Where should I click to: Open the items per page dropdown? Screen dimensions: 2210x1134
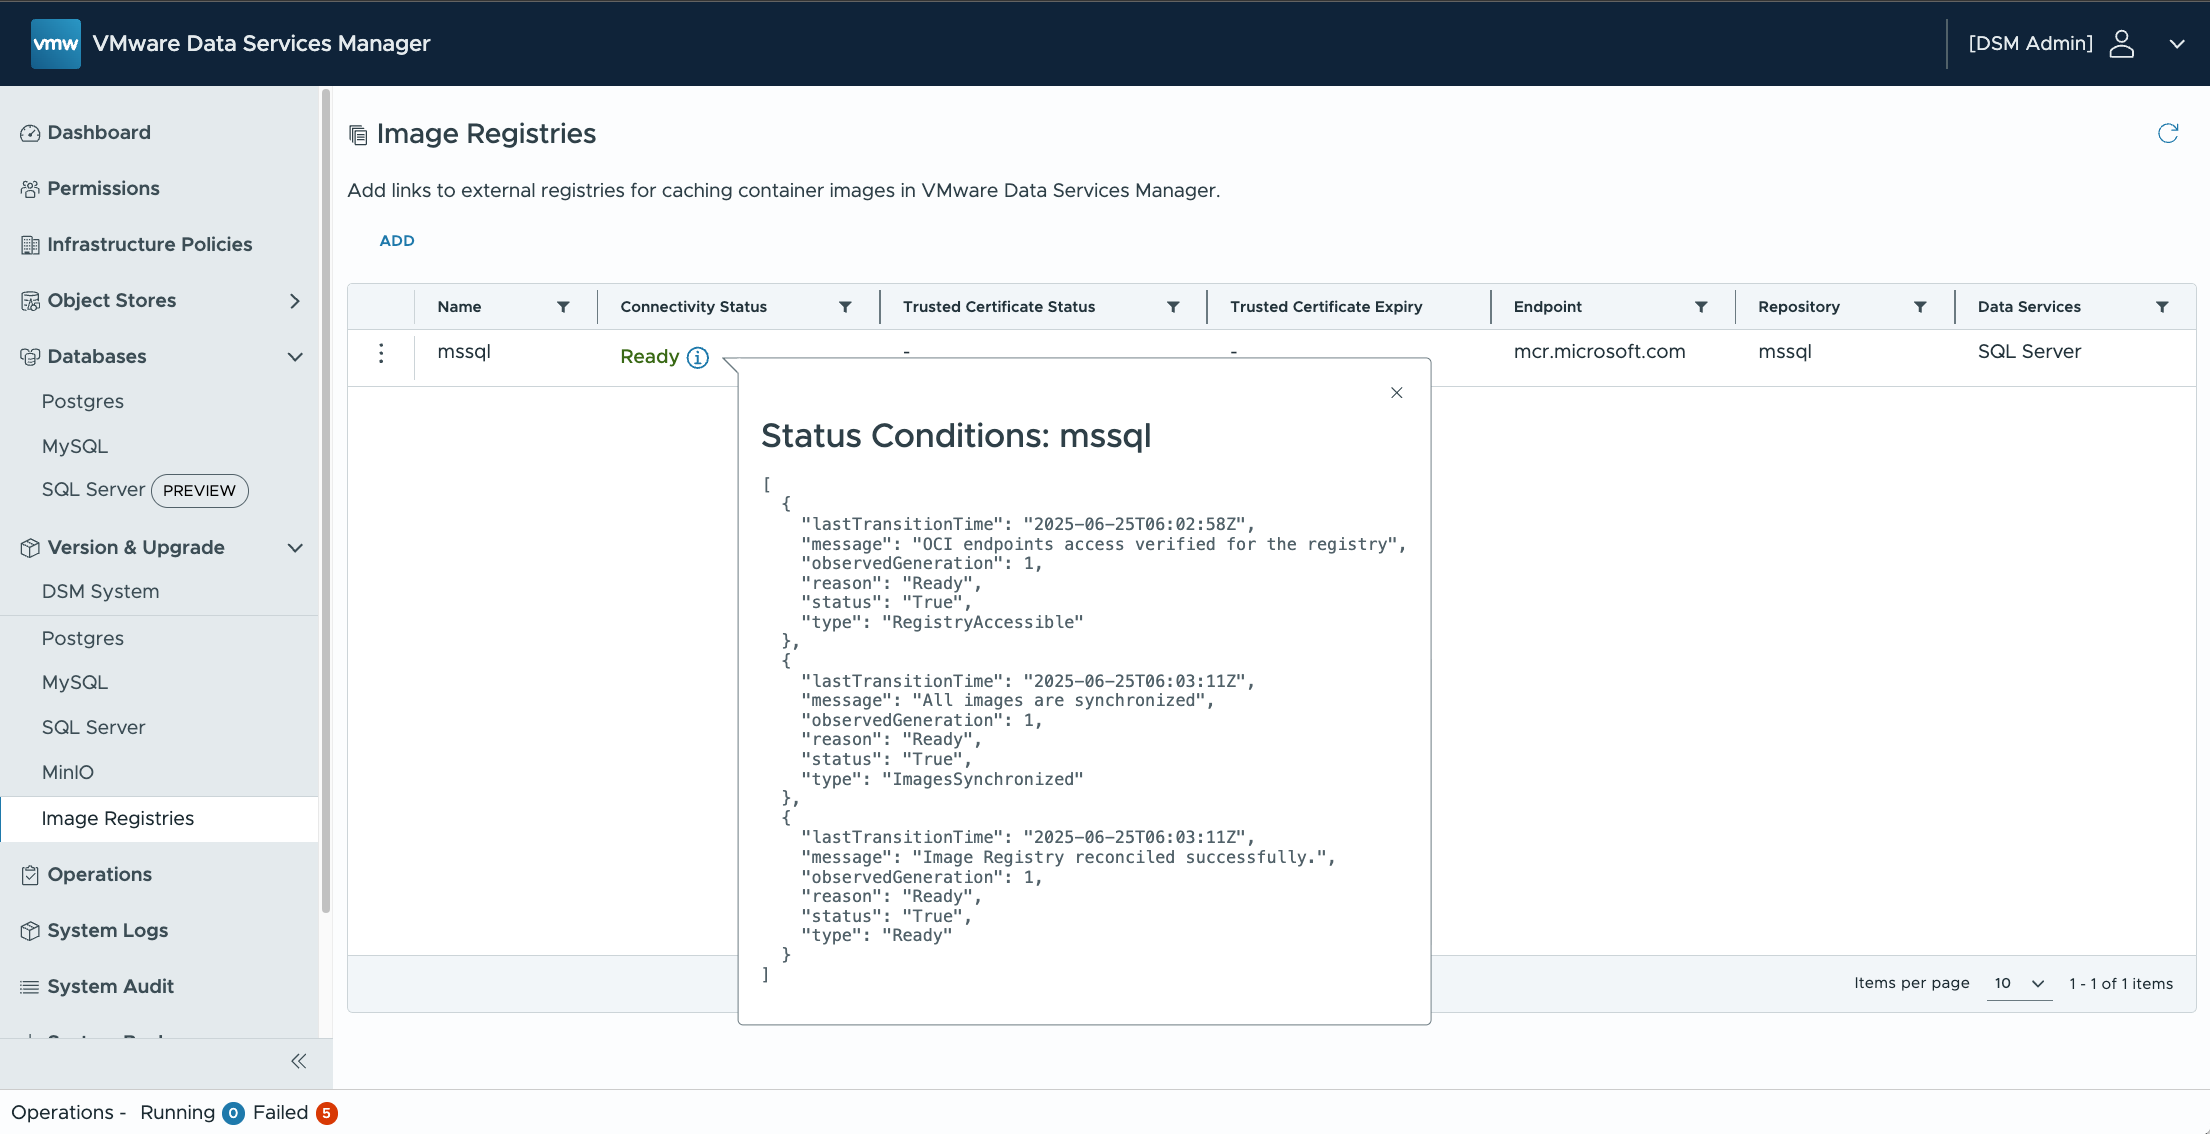[2018, 984]
